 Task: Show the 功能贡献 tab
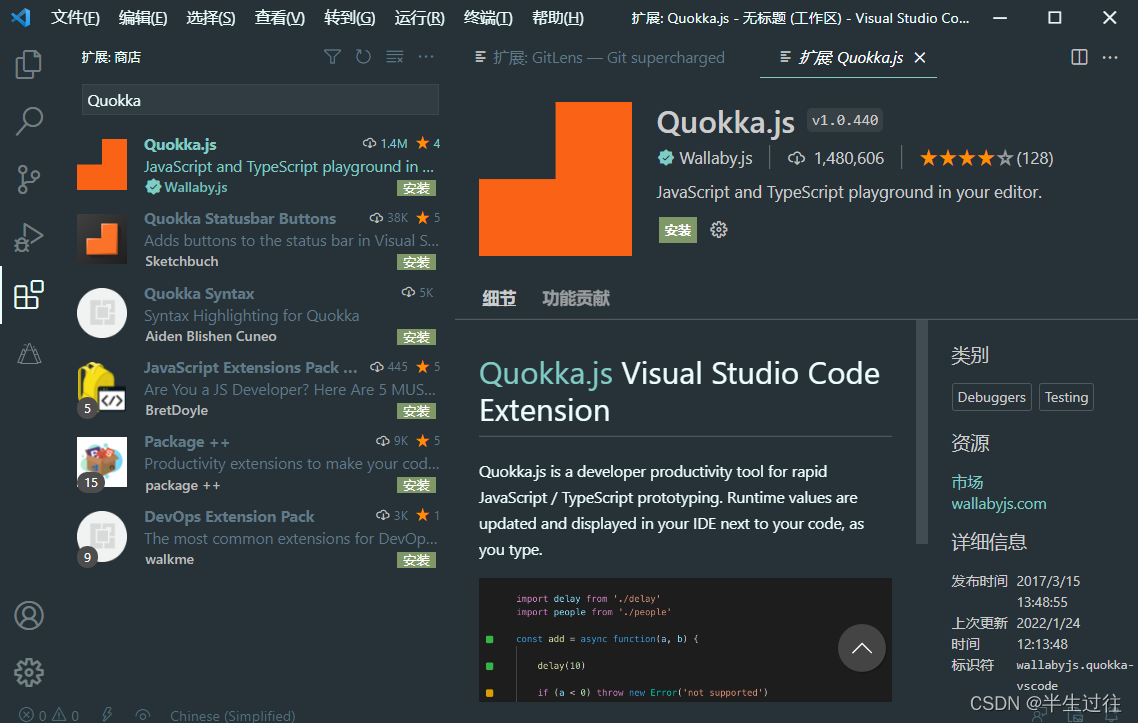click(x=576, y=298)
